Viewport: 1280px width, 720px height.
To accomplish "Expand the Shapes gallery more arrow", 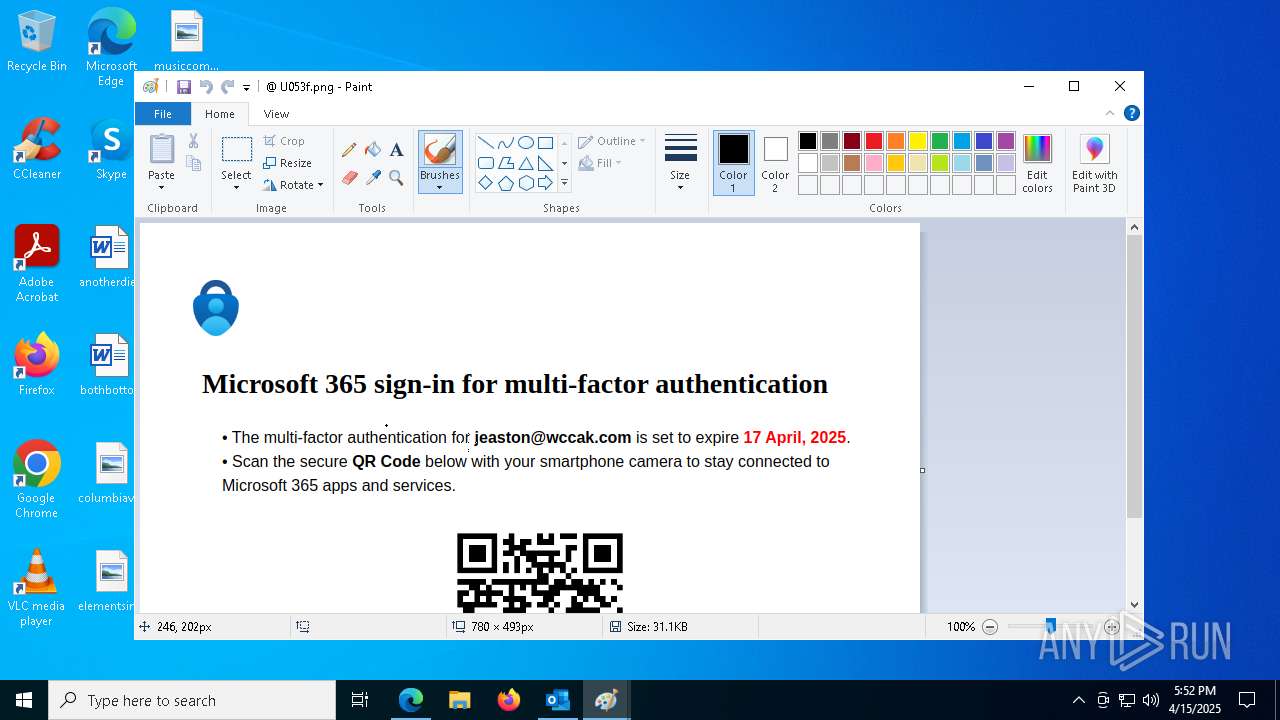I will pos(564,183).
